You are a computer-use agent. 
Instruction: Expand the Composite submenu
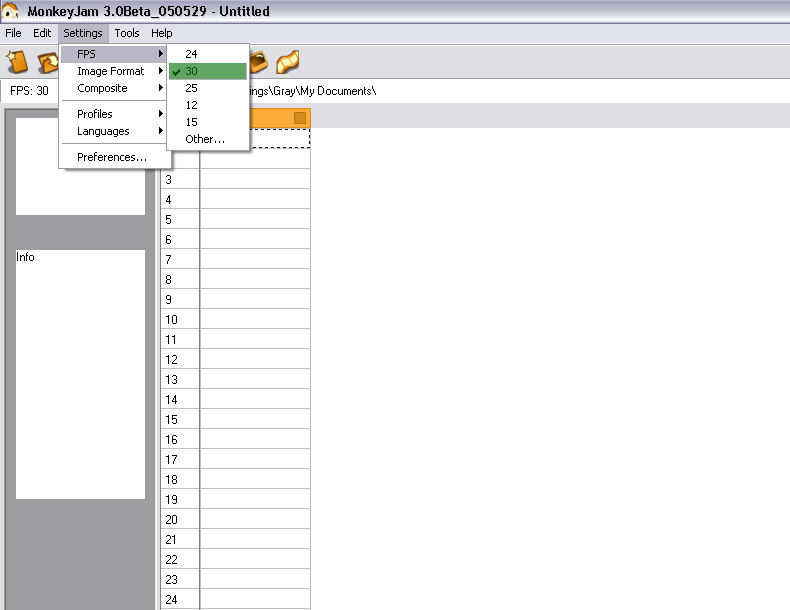pos(113,88)
